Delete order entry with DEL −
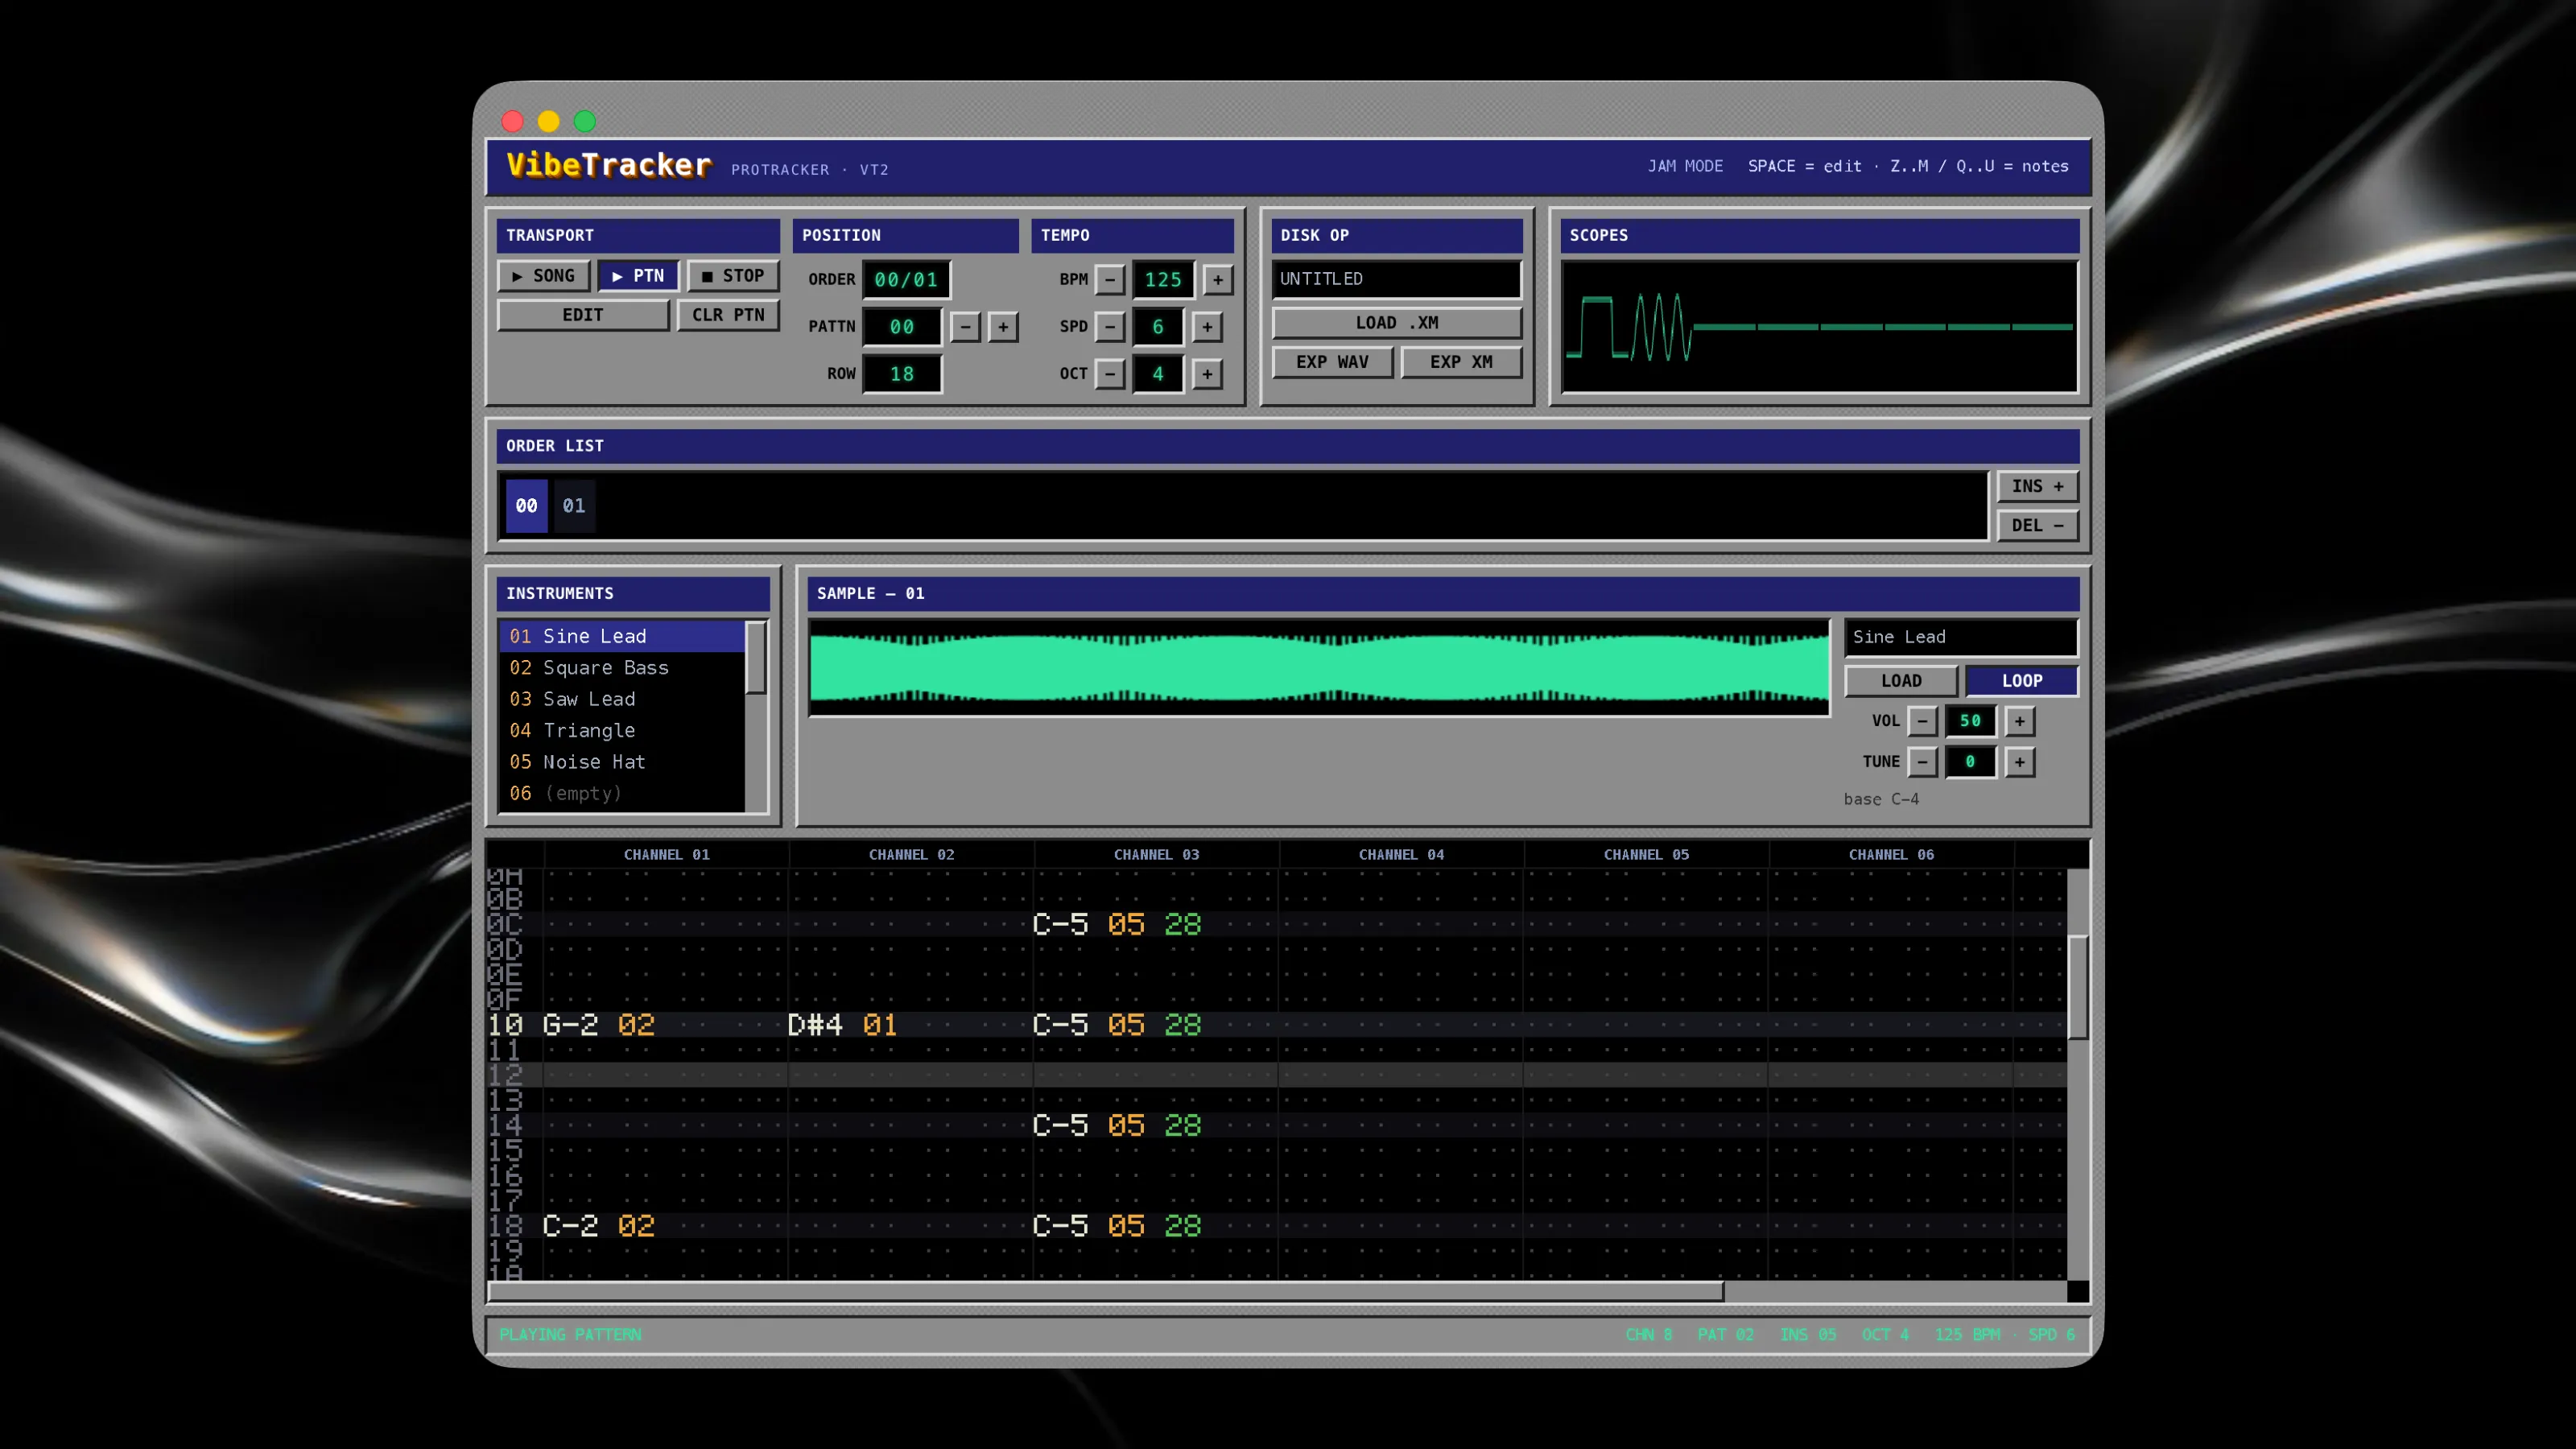2576x1449 pixels. 2038,526
